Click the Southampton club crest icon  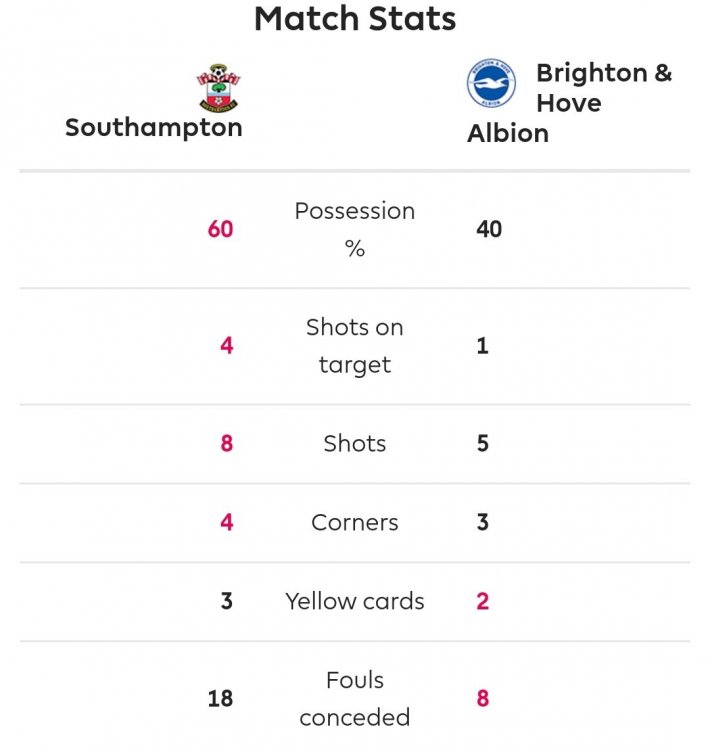click(217, 88)
